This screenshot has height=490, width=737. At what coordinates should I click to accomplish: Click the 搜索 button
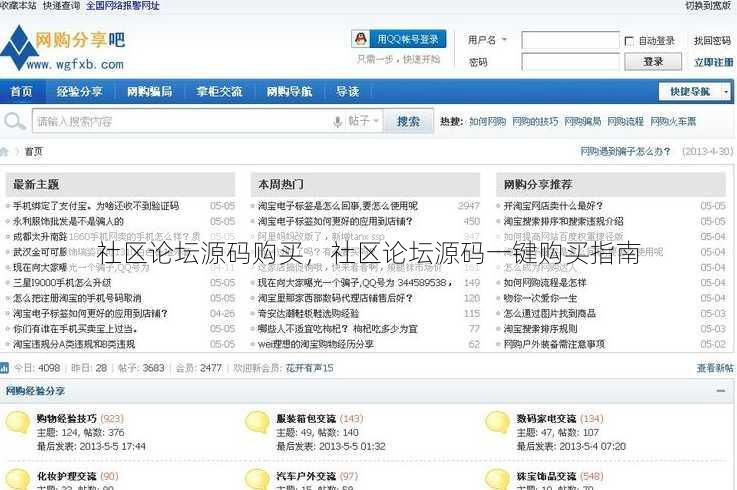408,121
